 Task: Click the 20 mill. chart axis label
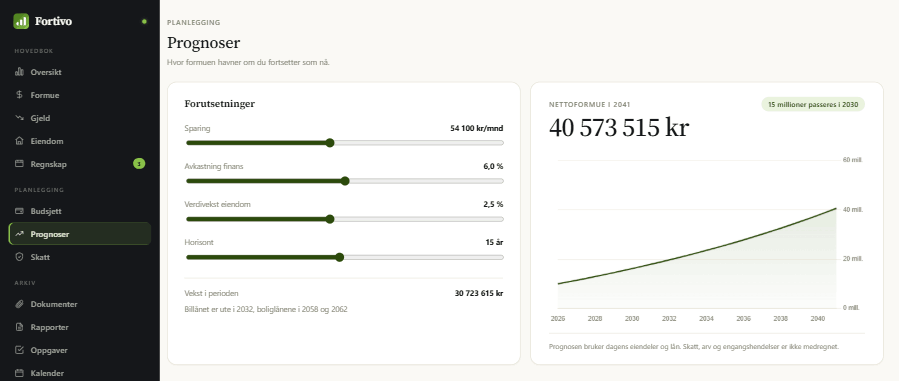853,259
